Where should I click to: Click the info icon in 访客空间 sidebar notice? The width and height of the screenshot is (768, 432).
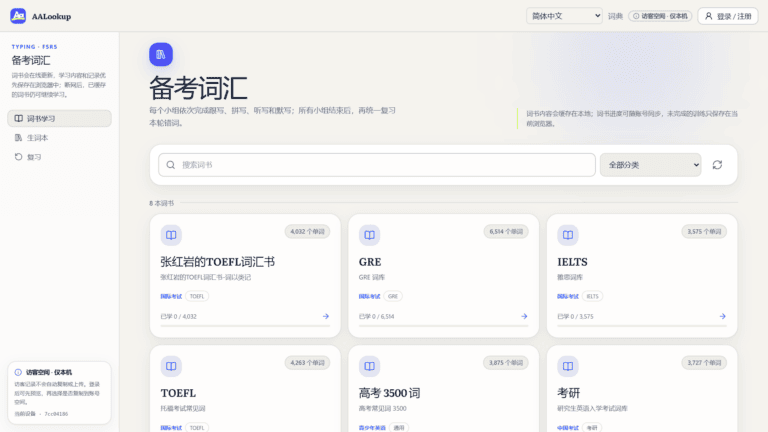pos(18,372)
